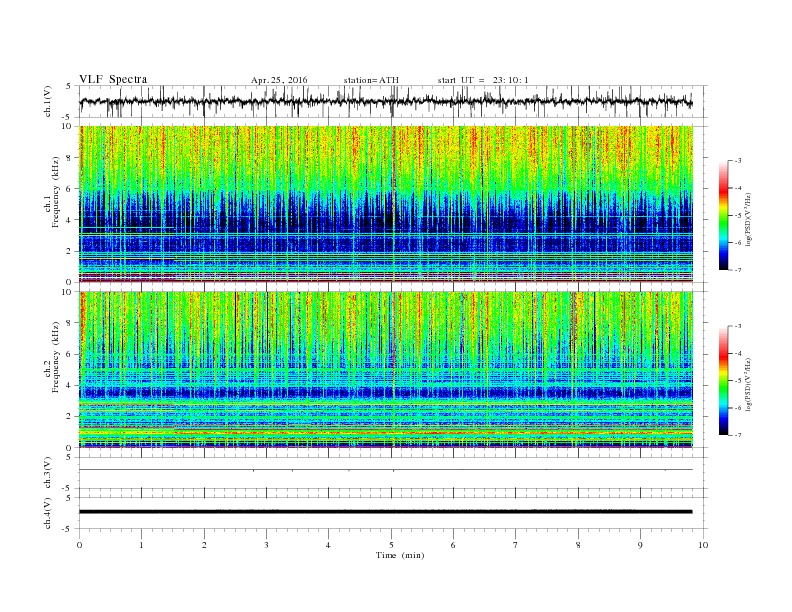Image resolution: width=792 pixels, height=612 pixels.
Task: Click the "station=ATH" header text
Action: (371, 80)
